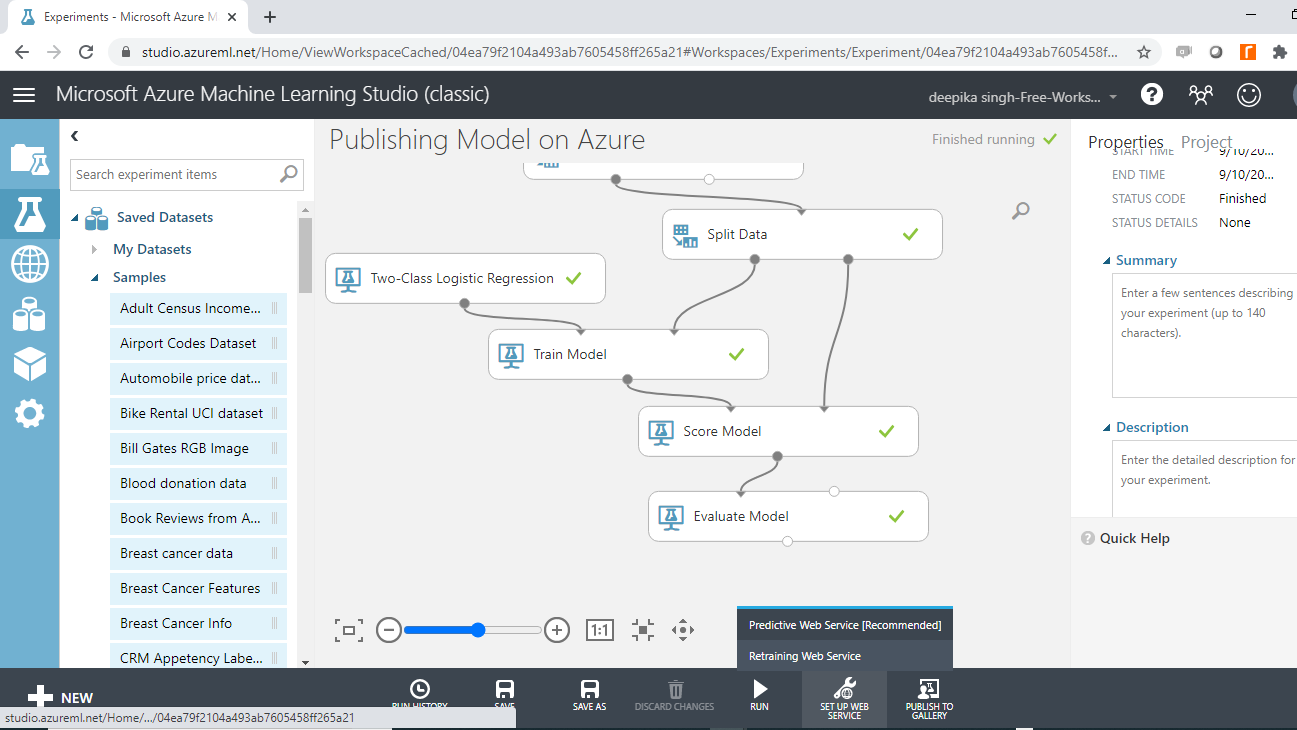Click the canvas zoom slider handle
The image size is (1297, 730).
coord(478,630)
